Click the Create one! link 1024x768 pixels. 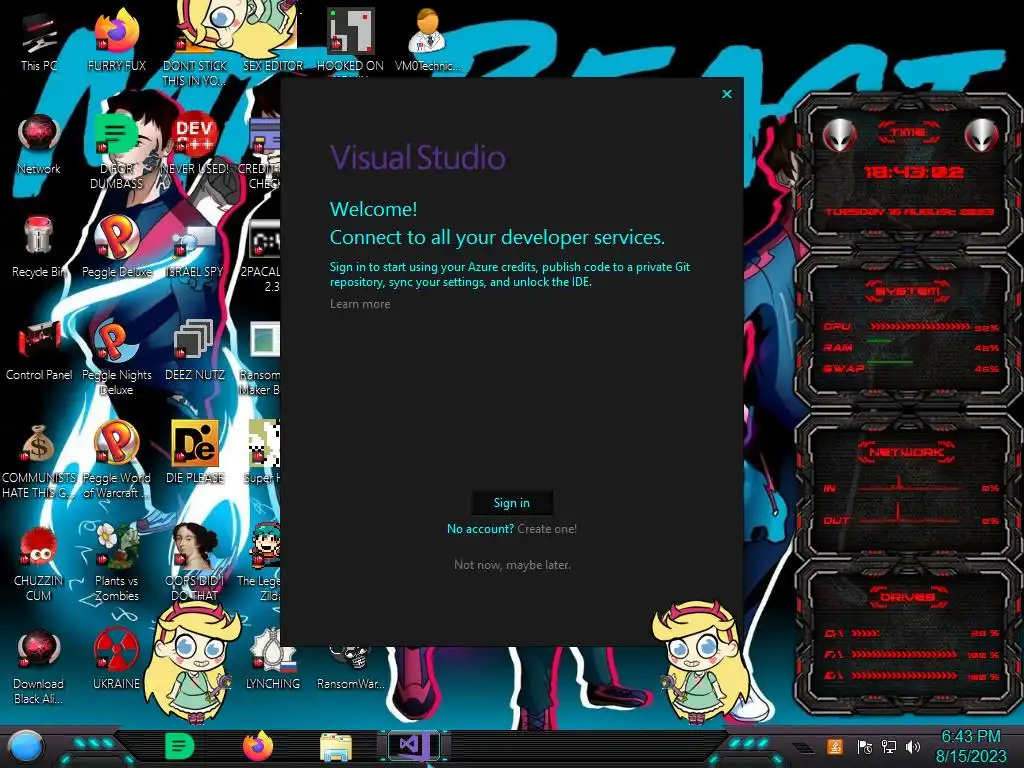(547, 529)
